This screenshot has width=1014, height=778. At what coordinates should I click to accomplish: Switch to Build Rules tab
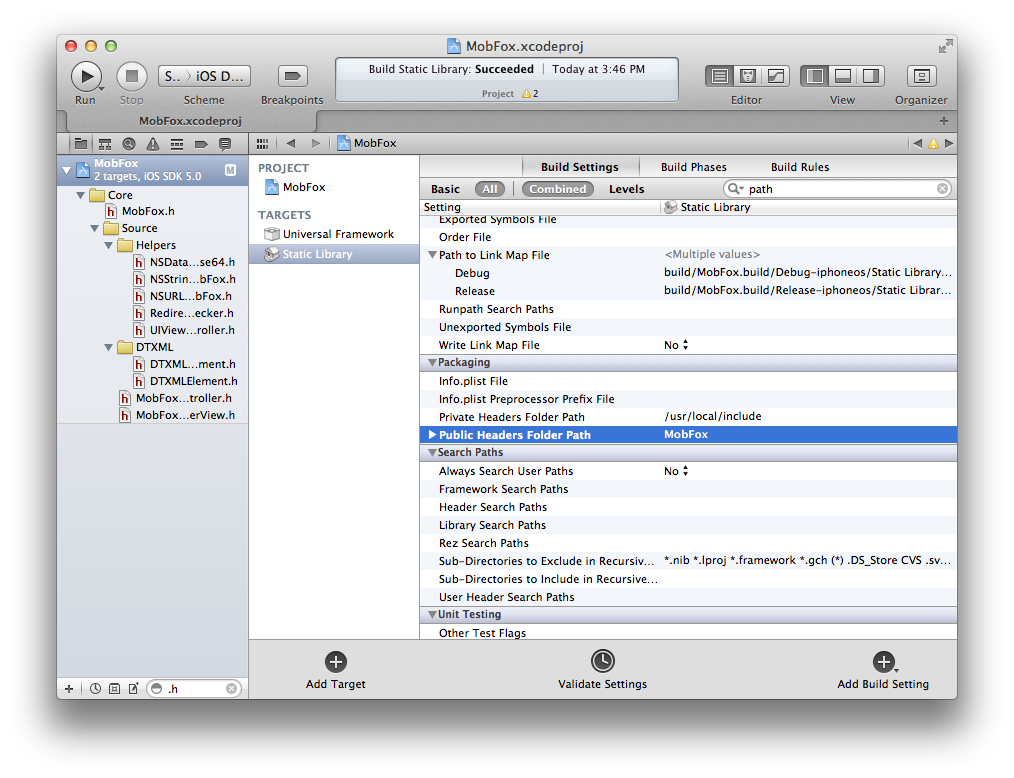pos(800,167)
